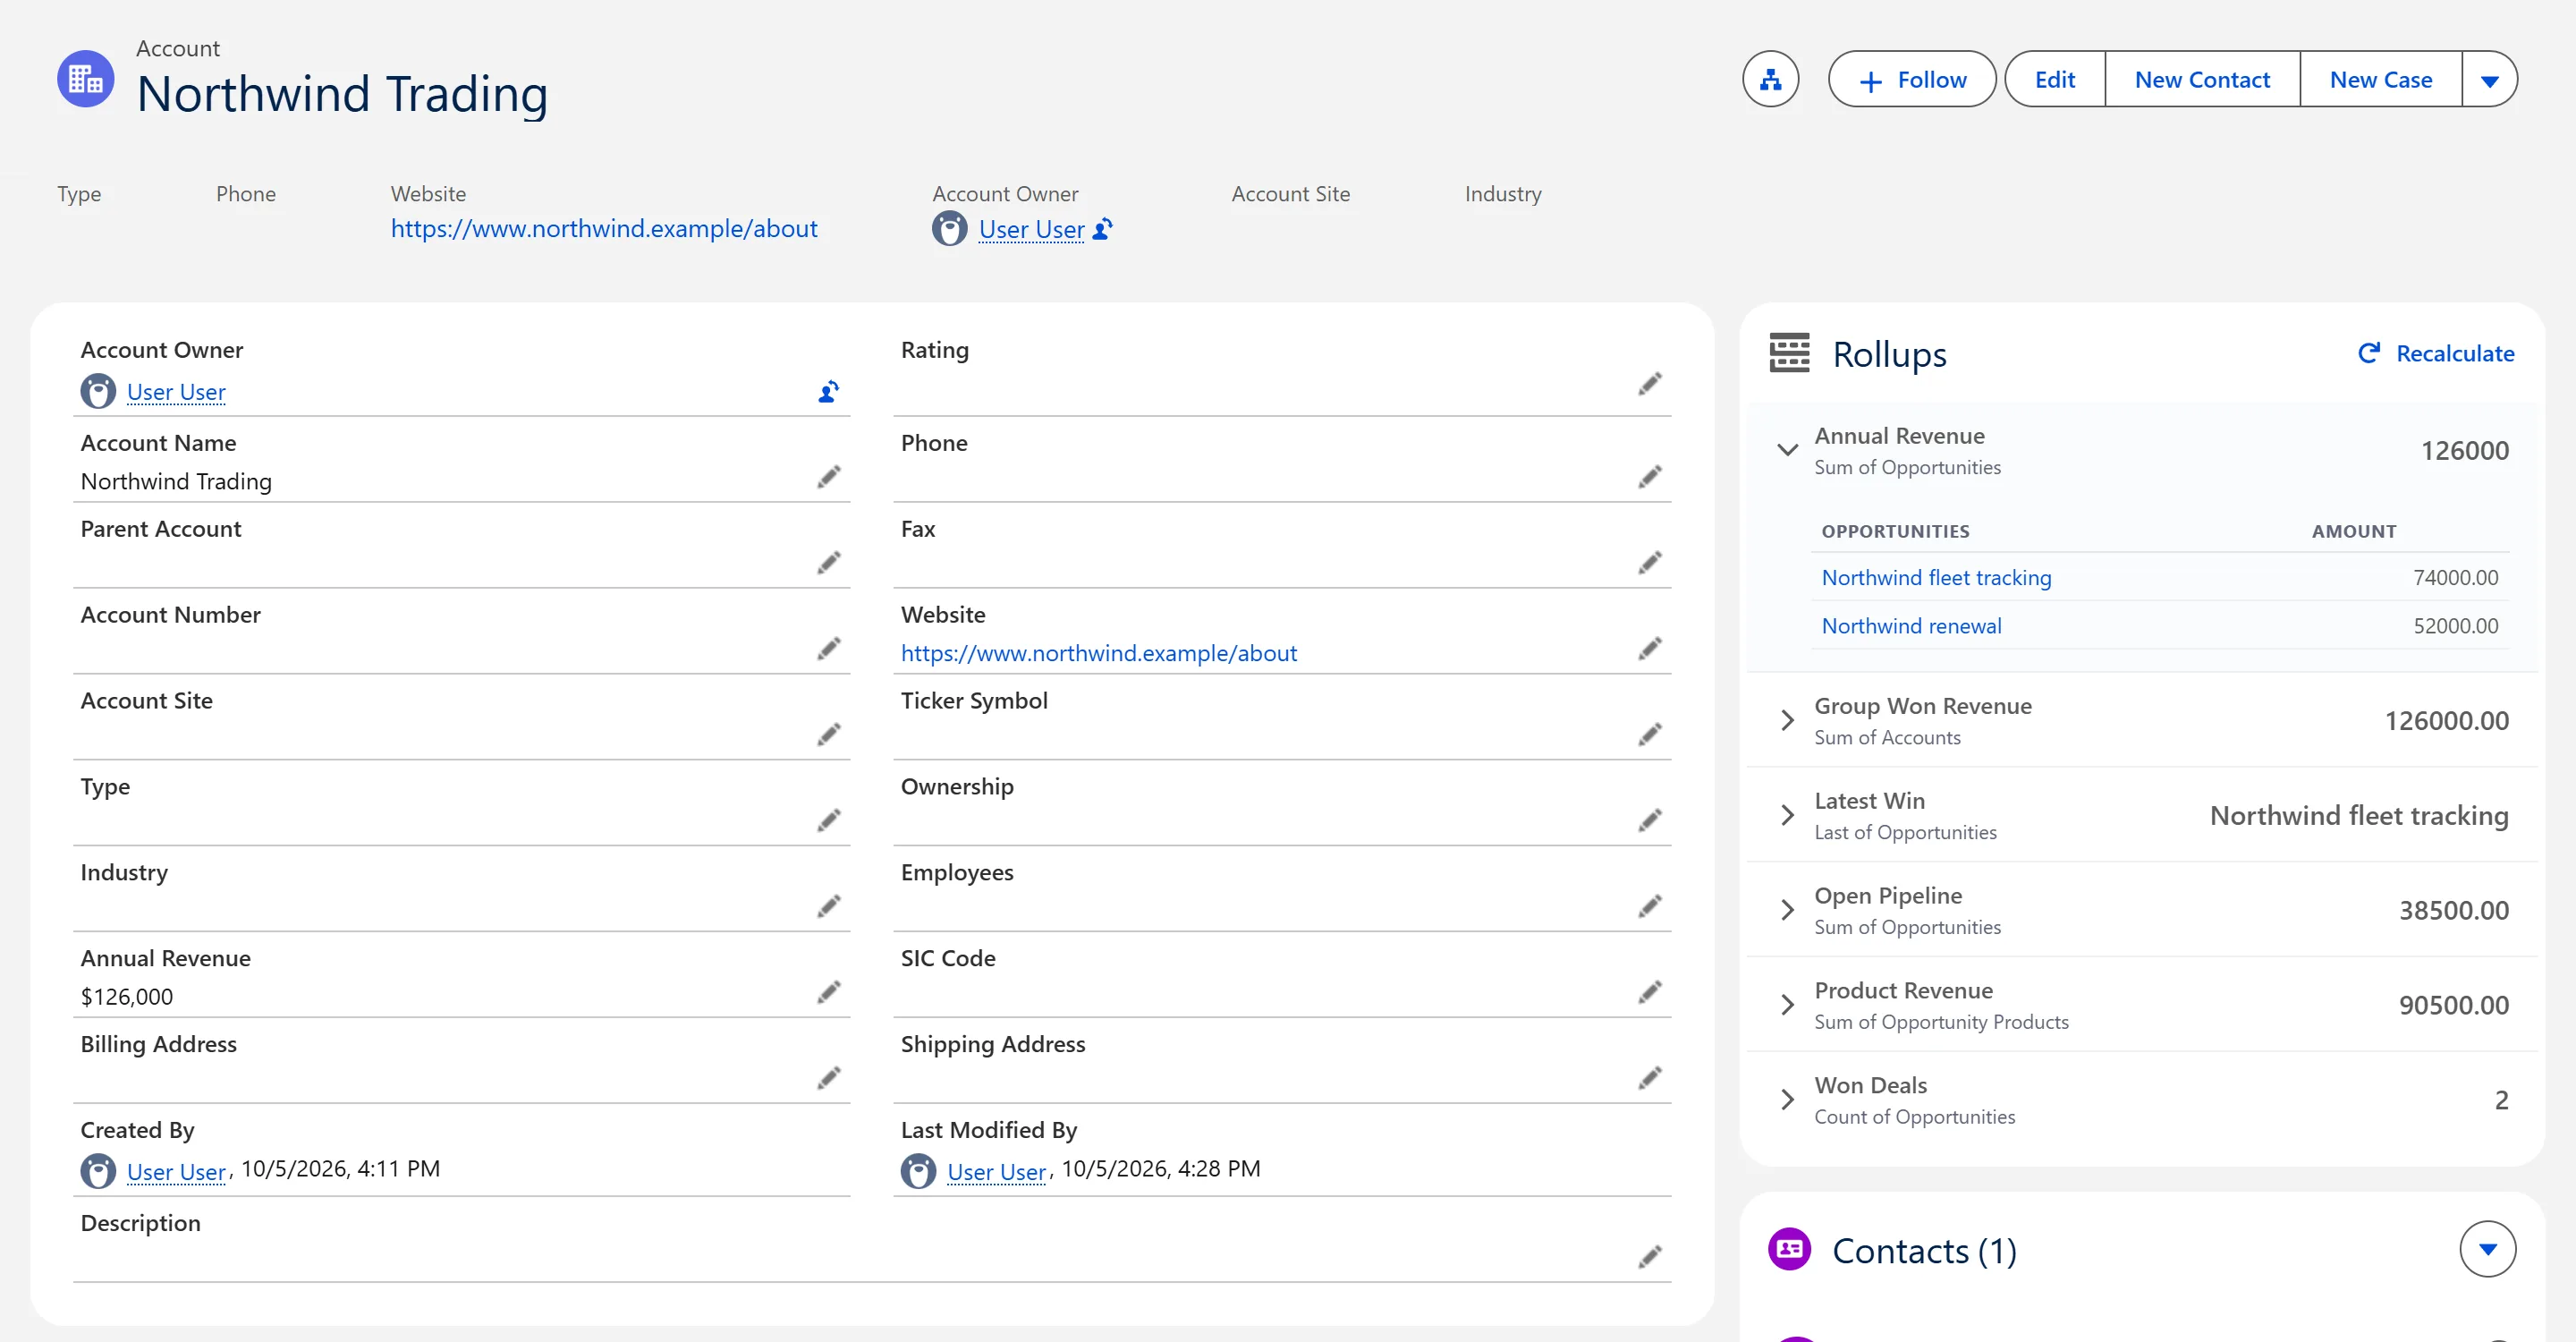
Task: Expand the Group Won Revenue rollup
Action: [x=1787, y=720]
